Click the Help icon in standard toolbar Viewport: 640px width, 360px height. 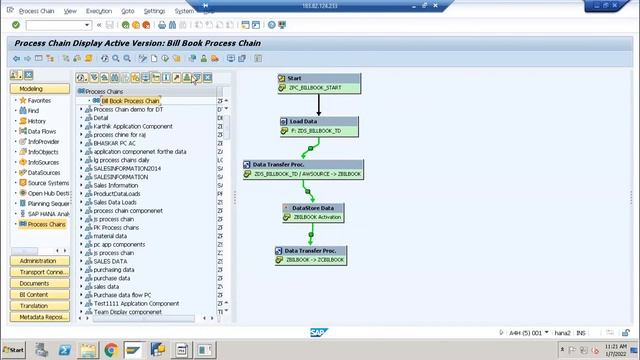[271, 25]
